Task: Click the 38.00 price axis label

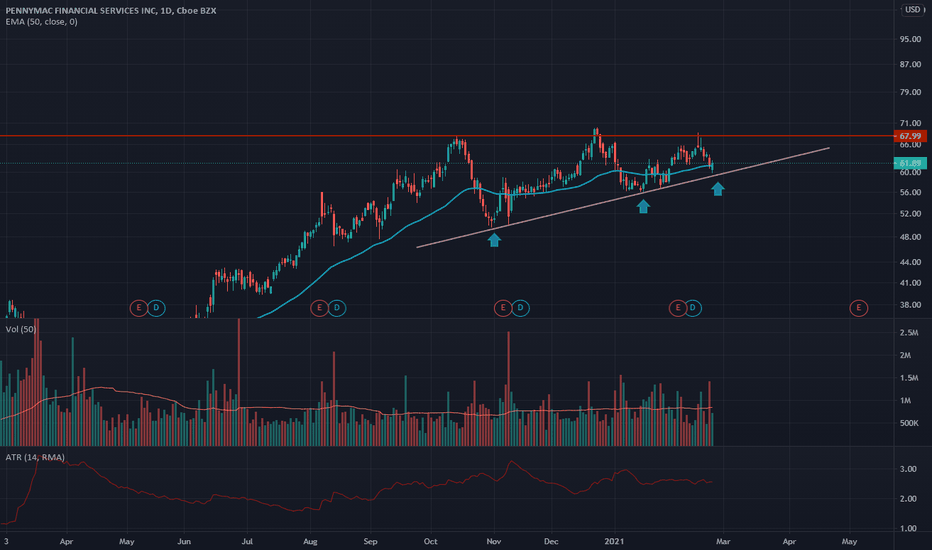Action: 910,305
